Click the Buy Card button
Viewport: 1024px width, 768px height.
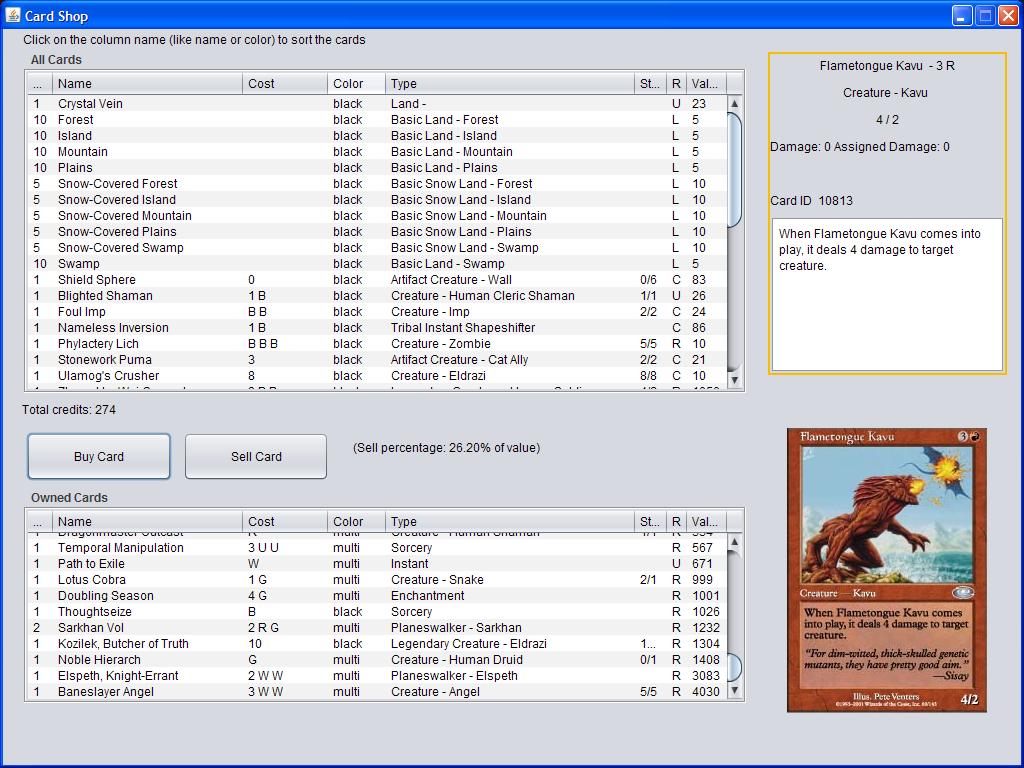(x=99, y=457)
